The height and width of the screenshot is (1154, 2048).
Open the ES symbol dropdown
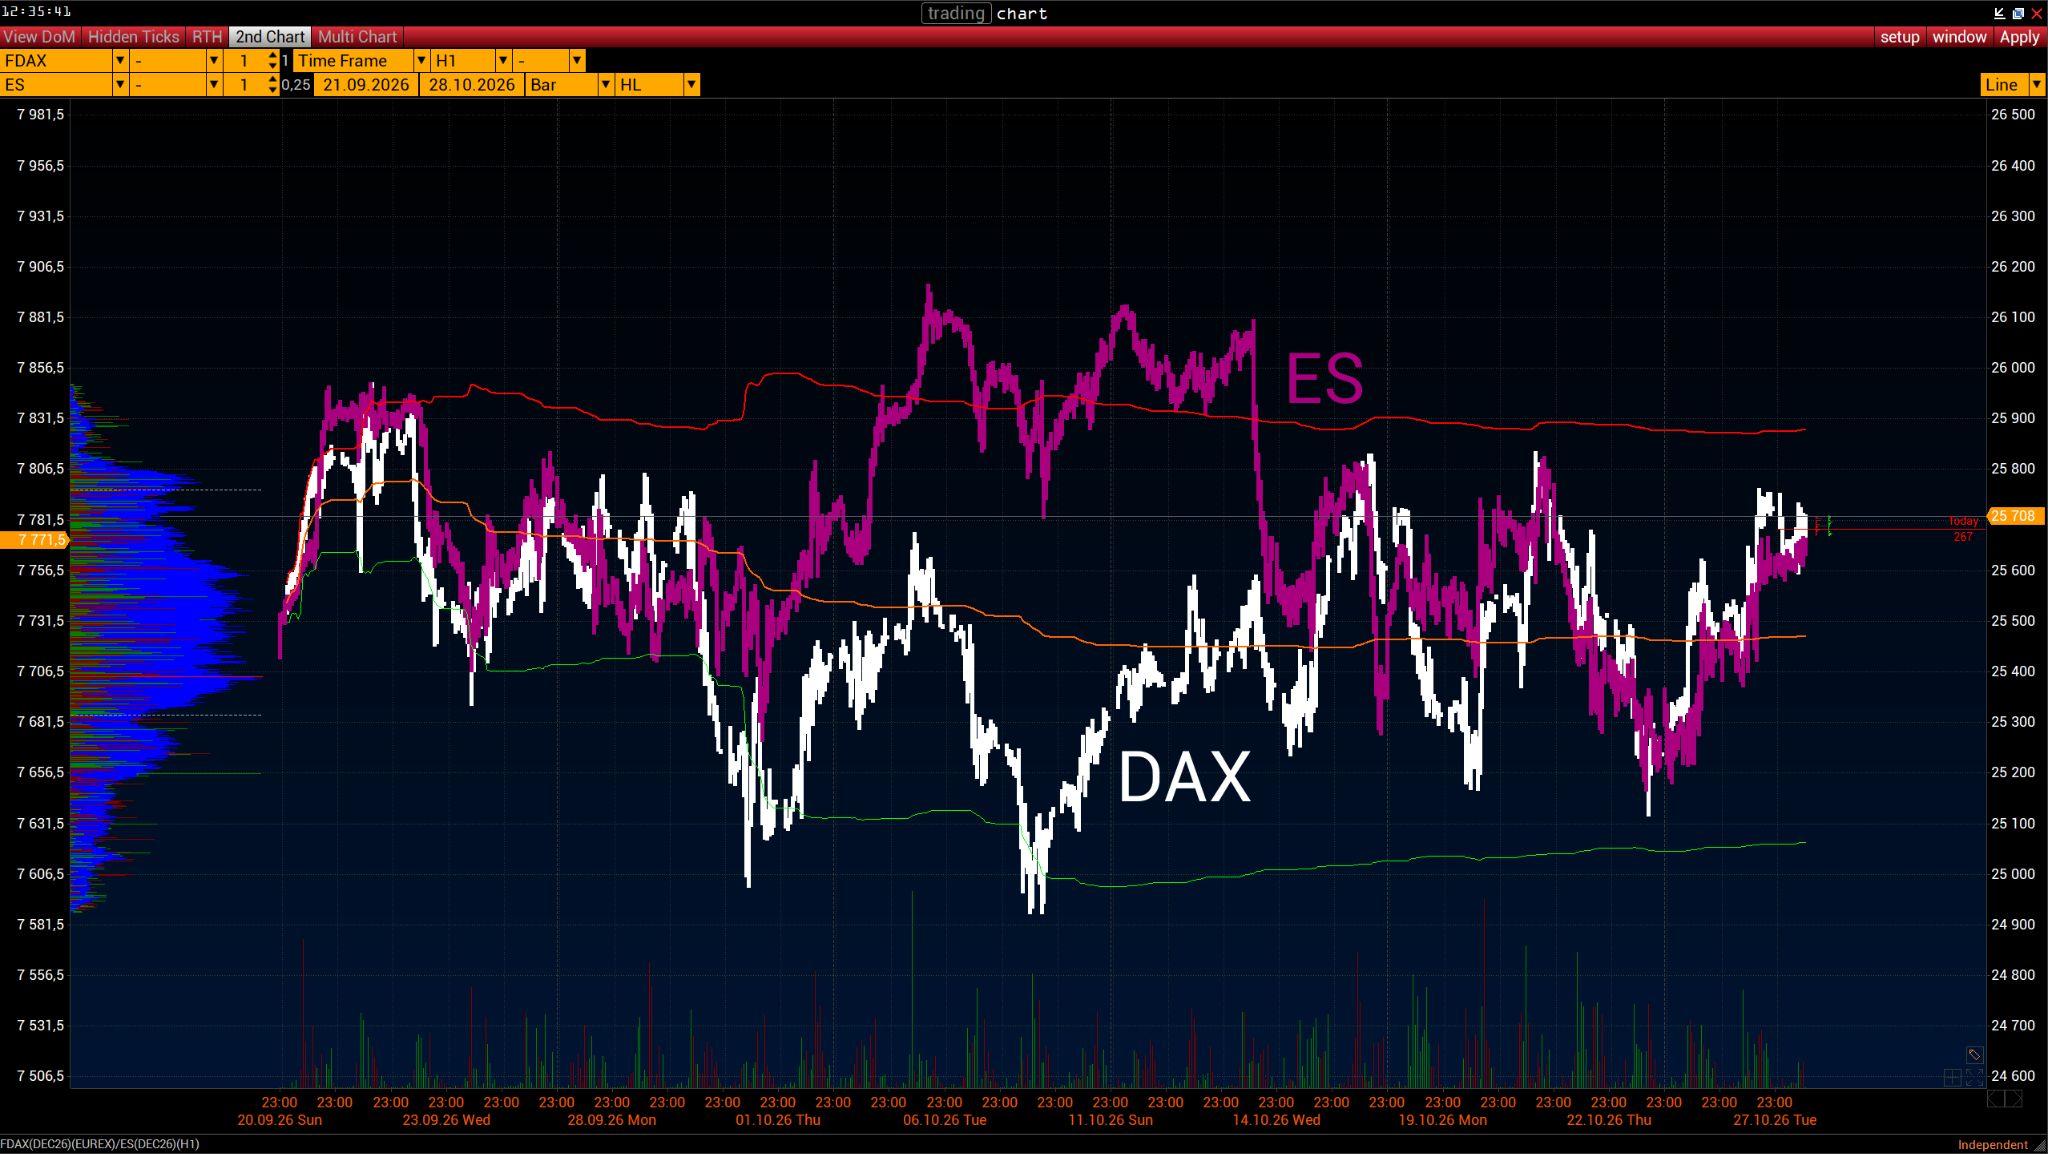click(120, 84)
